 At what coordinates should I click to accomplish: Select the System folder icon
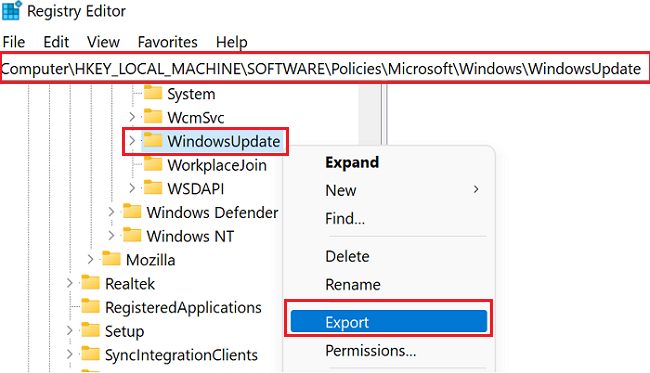pos(153,93)
